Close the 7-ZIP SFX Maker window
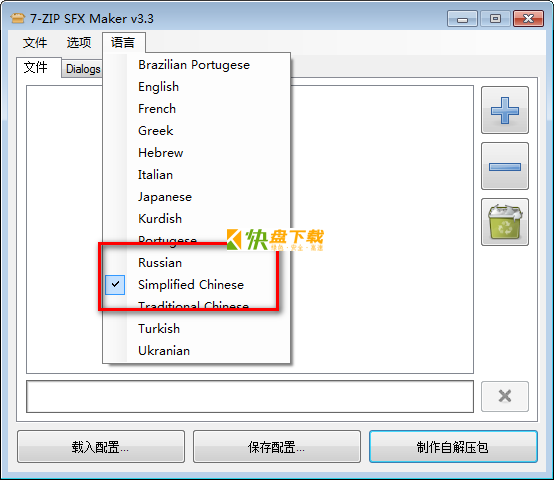This screenshot has width=554, height=480. pos(528,19)
